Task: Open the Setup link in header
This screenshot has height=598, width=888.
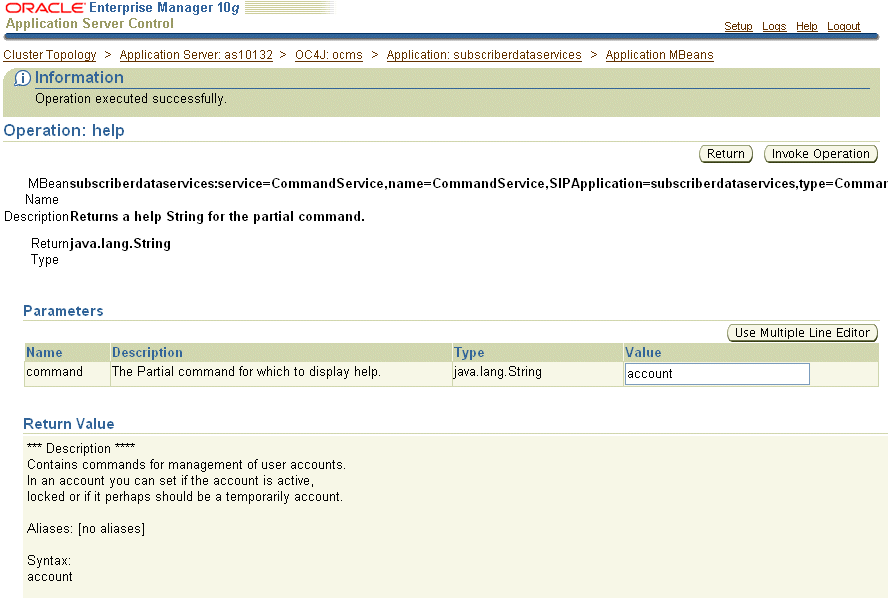Action: coord(738,26)
